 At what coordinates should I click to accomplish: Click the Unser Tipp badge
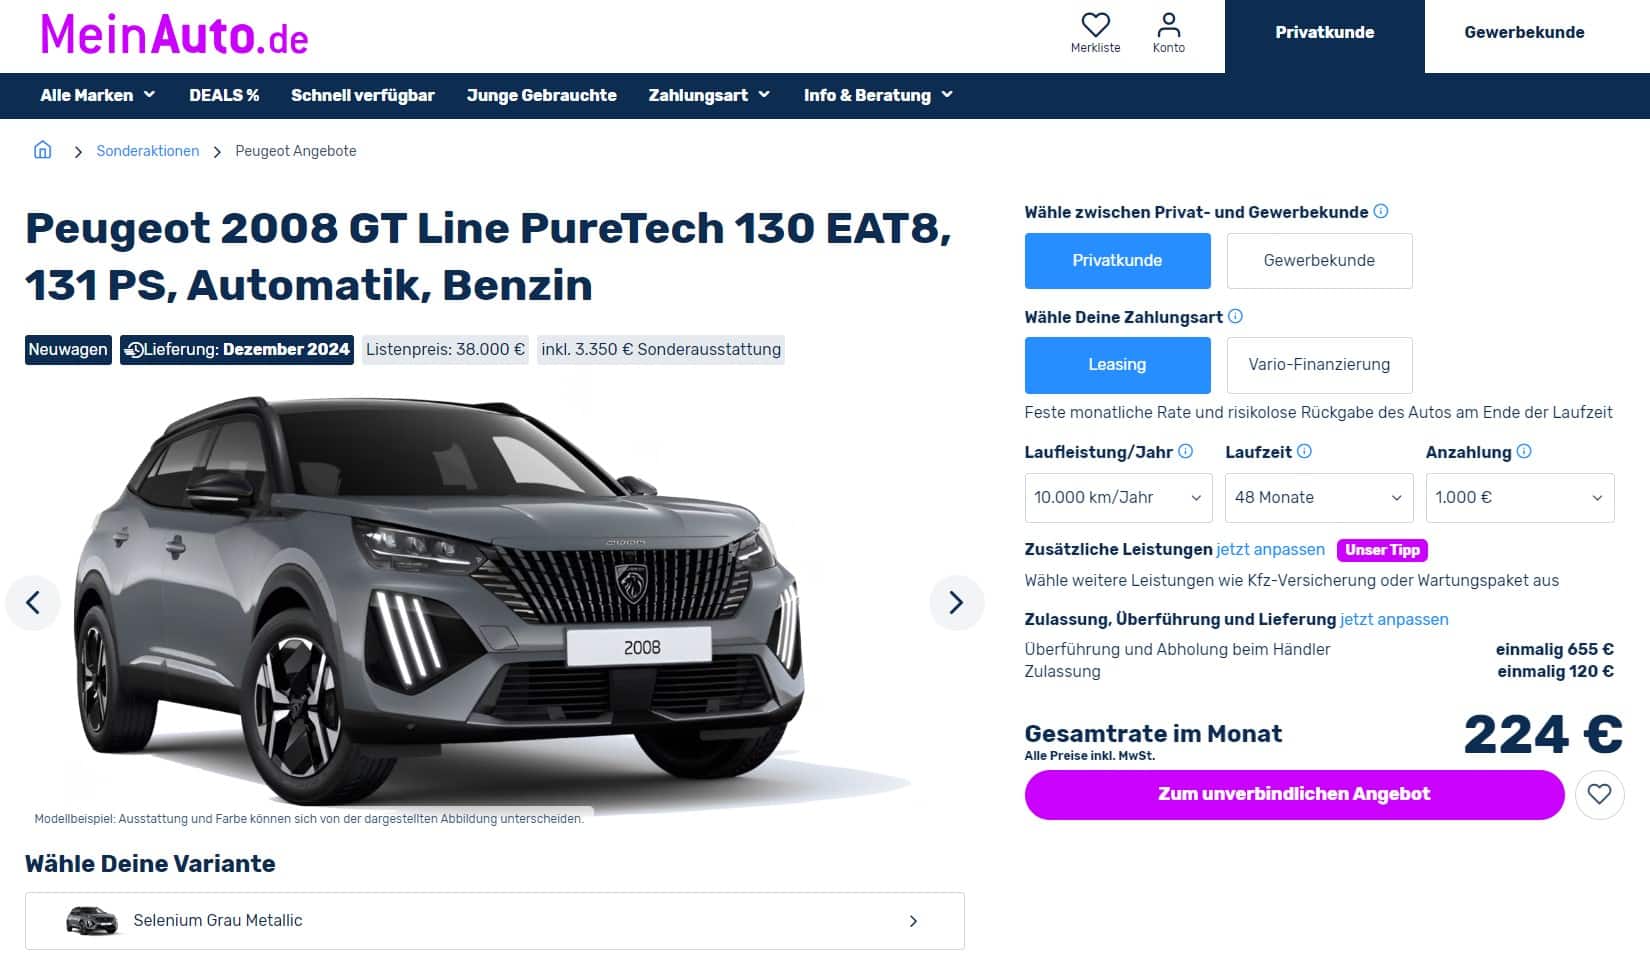pyautogui.click(x=1382, y=550)
